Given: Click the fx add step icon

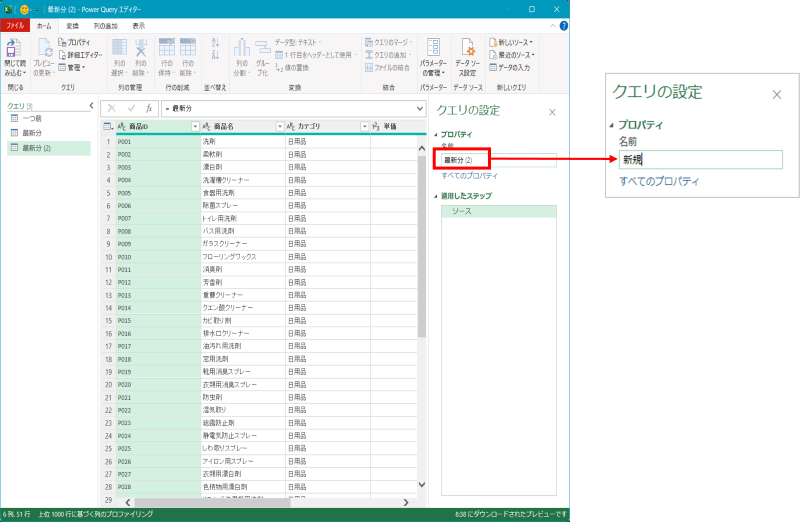Looking at the screenshot, I should (149, 108).
